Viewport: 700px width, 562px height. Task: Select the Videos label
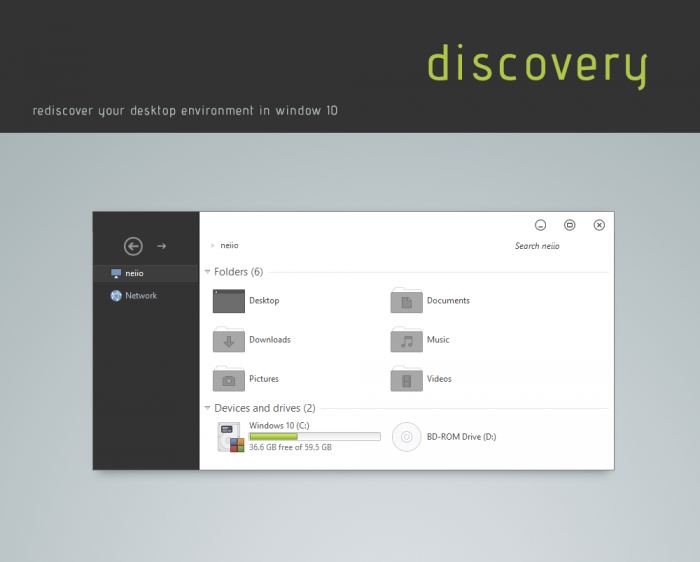pyautogui.click(x=439, y=379)
